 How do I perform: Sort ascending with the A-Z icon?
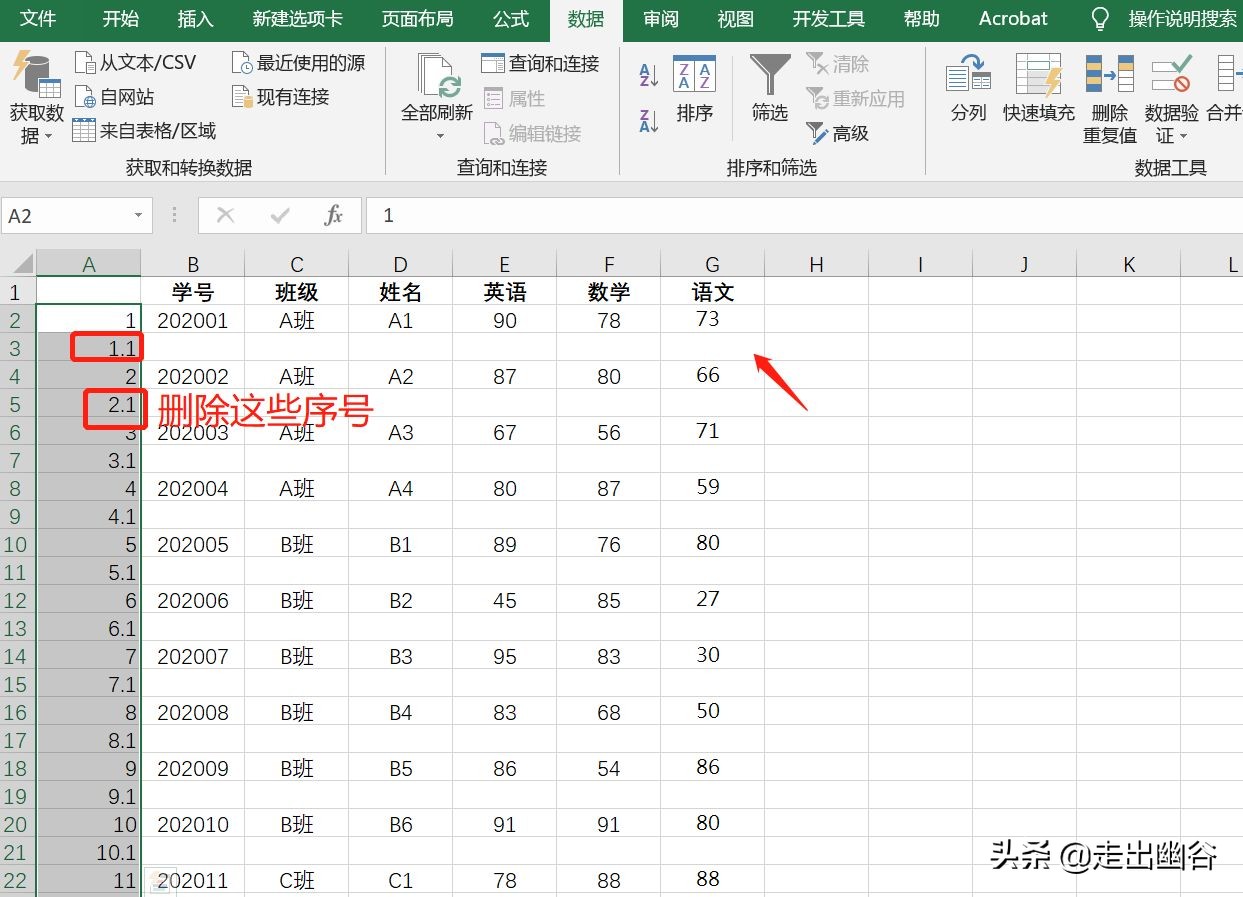648,74
